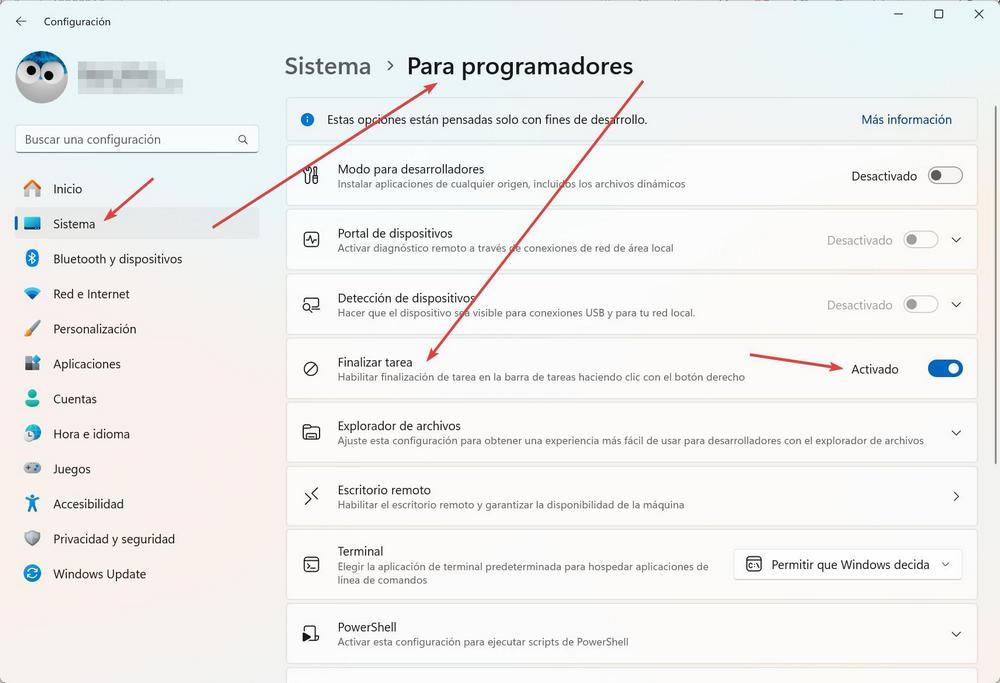1000x683 pixels.
Task: Click the Windows Update sync icon
Action: [x=32, y=573]
